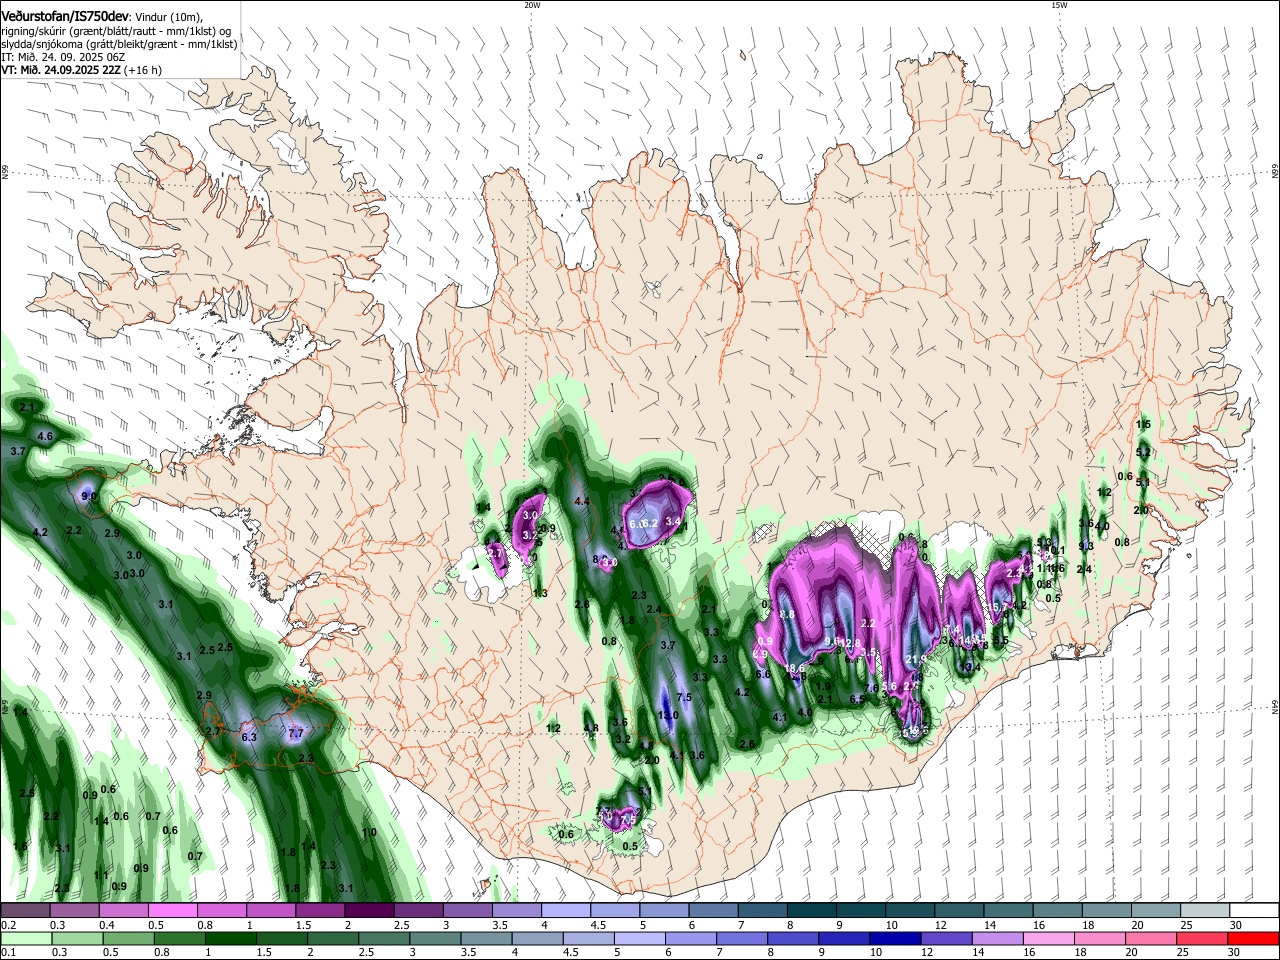Select the valid time 'VT: Mið. 24.09.2025 22Z'
The height and width of the screenshot is (960, 1280).
(x=61, y=71)
